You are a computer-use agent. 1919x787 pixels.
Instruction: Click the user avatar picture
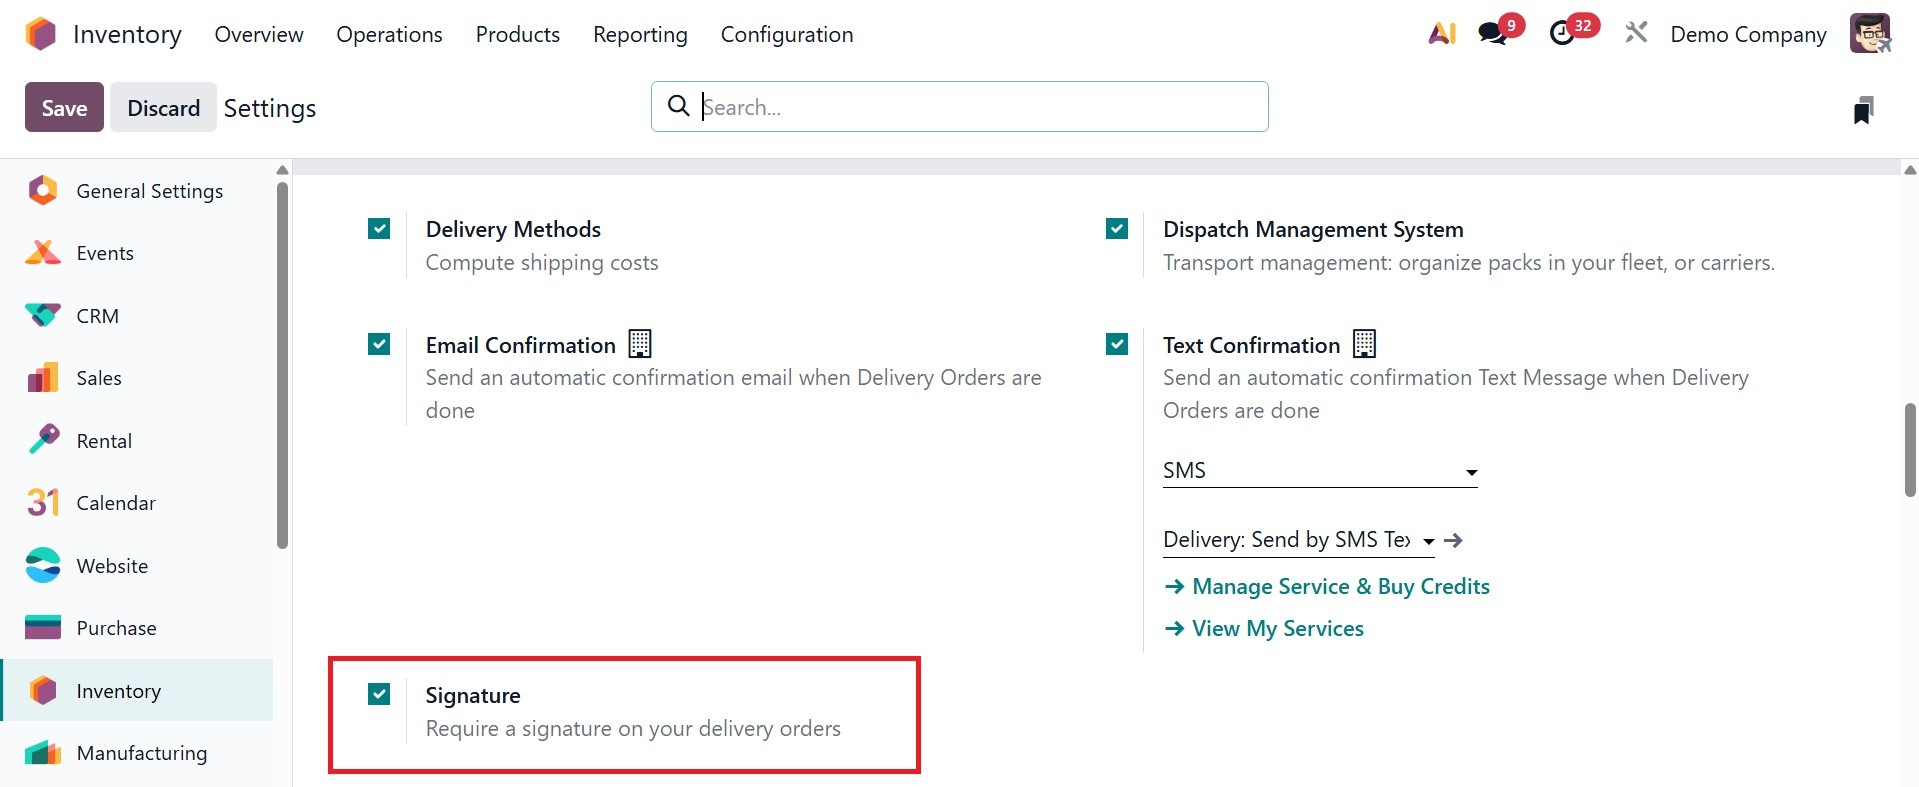pos(1869,34)
